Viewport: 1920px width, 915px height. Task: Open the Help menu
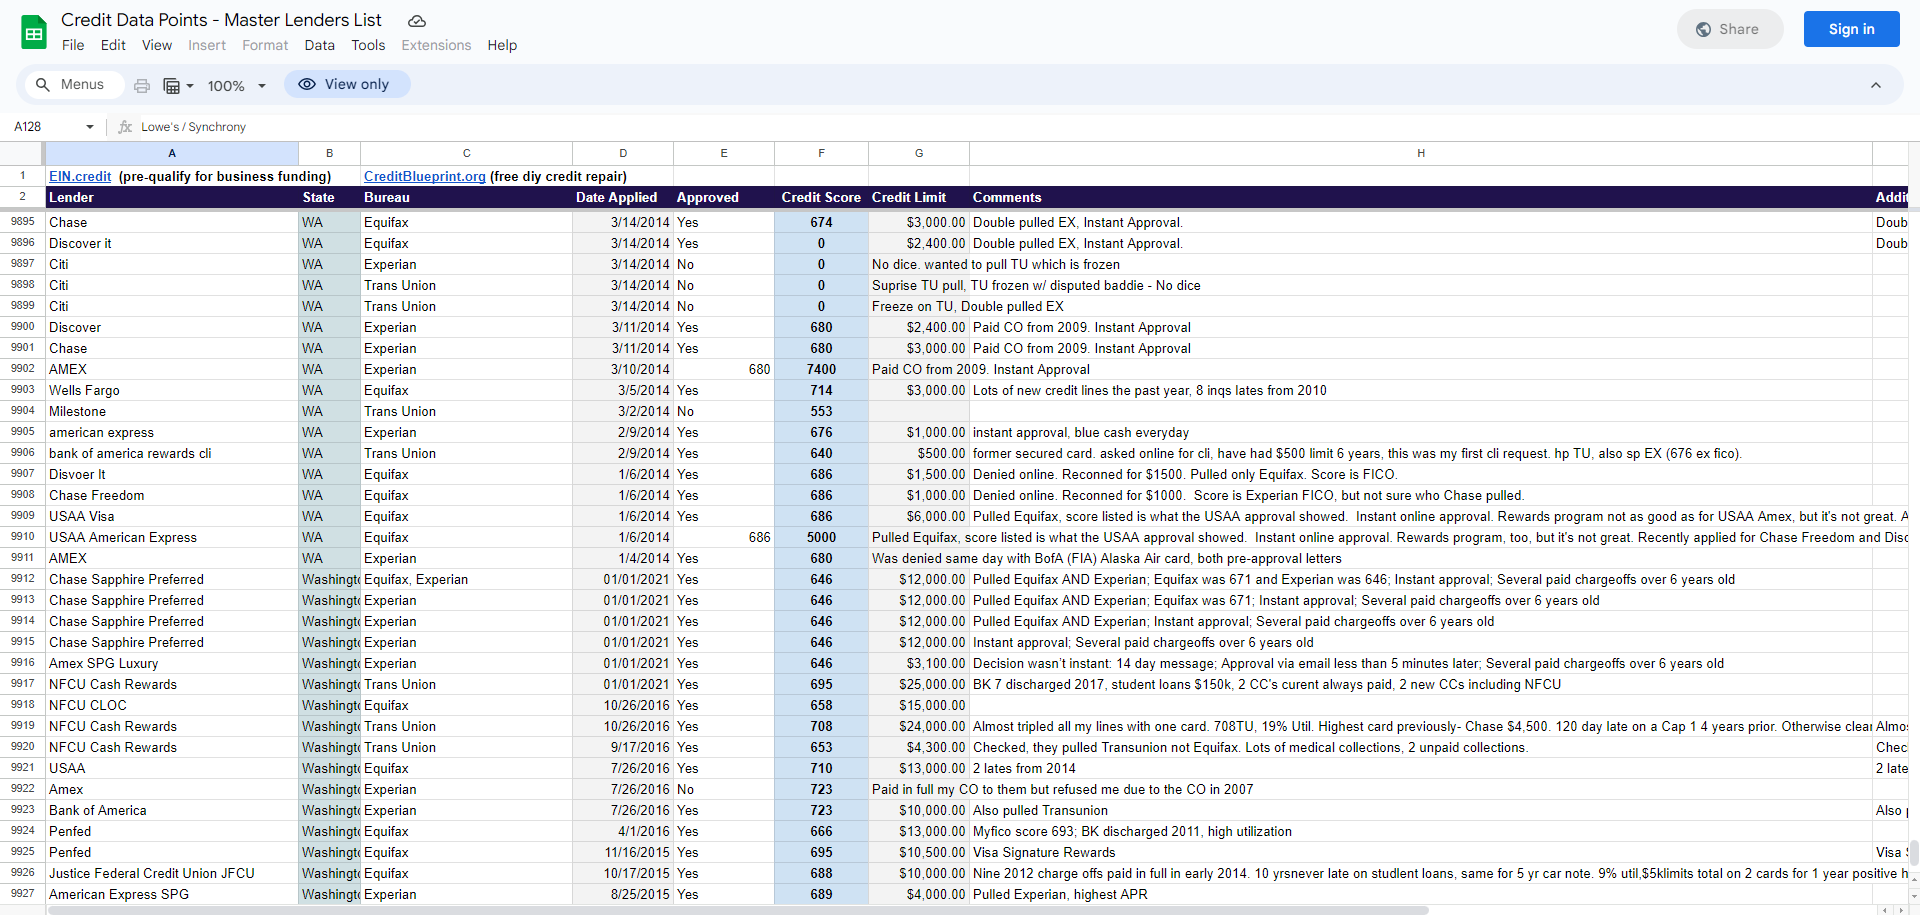click(x=502, y=45)
